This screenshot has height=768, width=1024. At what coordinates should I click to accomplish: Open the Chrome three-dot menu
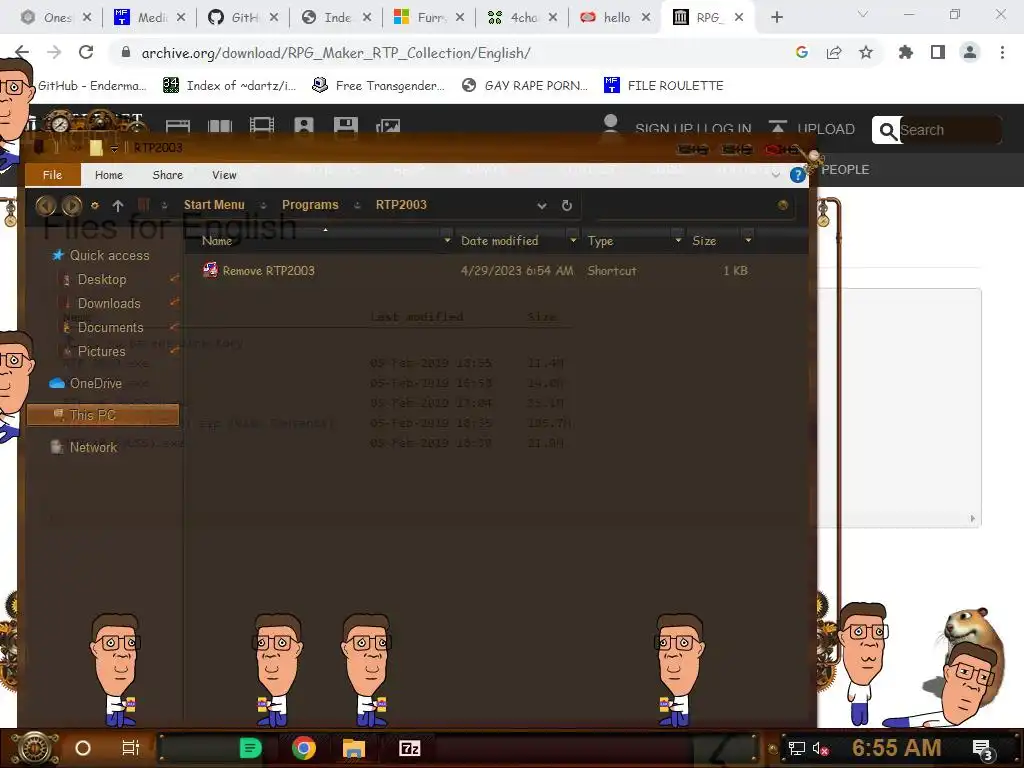1002,52
